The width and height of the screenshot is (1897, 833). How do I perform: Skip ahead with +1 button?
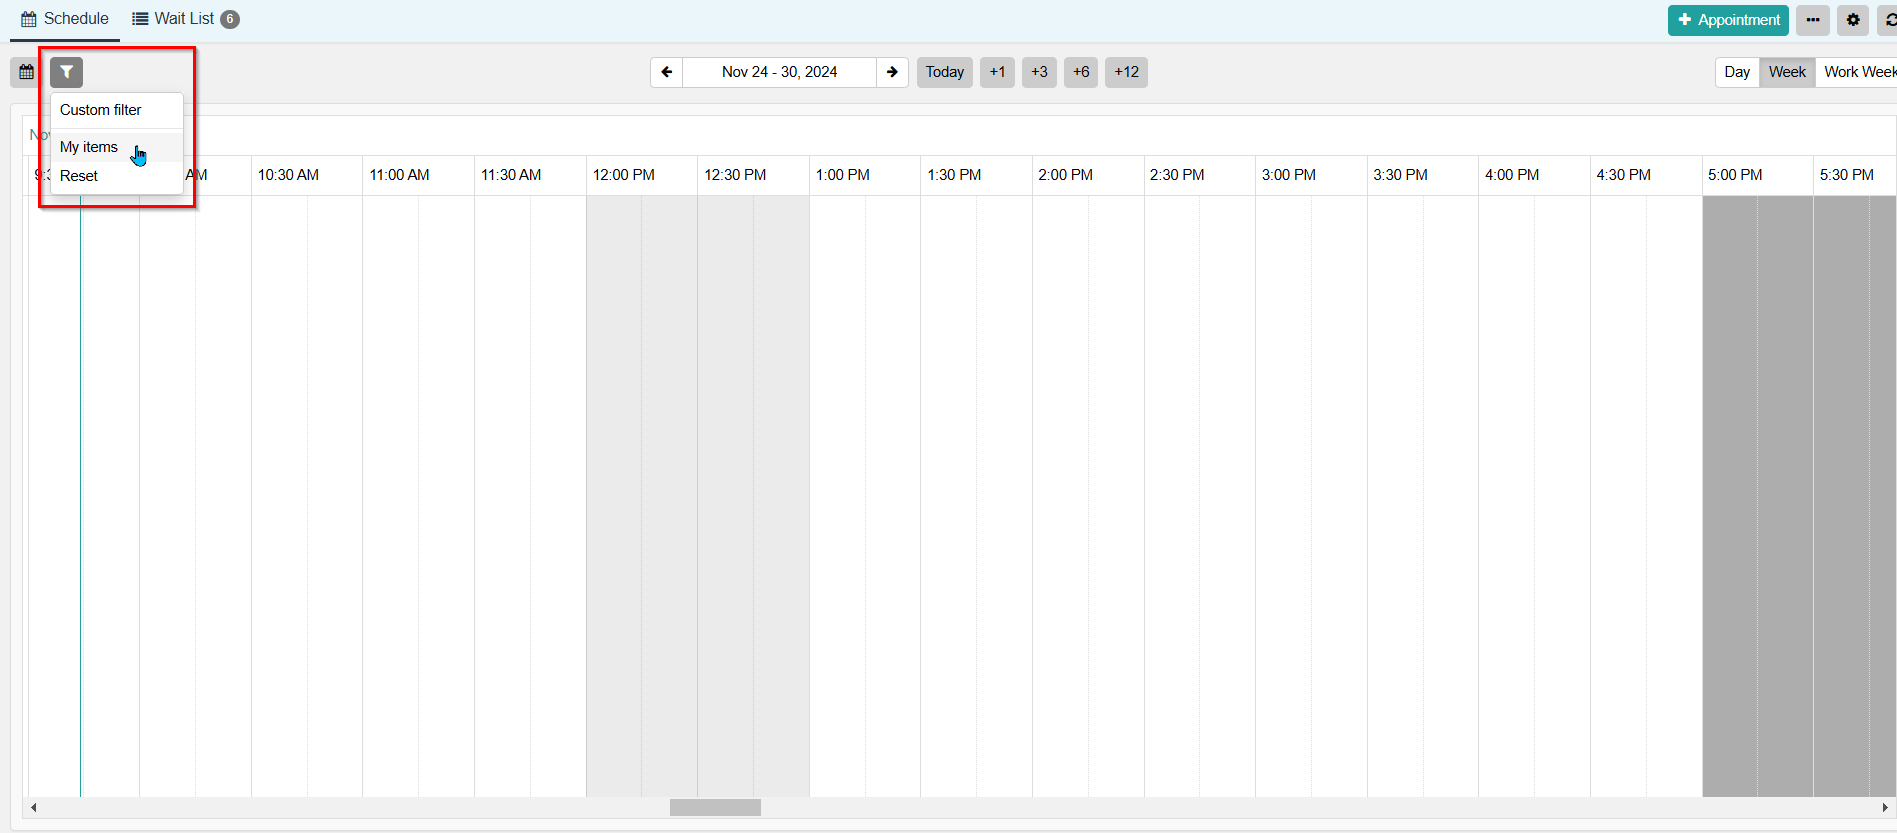tap(997, 72)
